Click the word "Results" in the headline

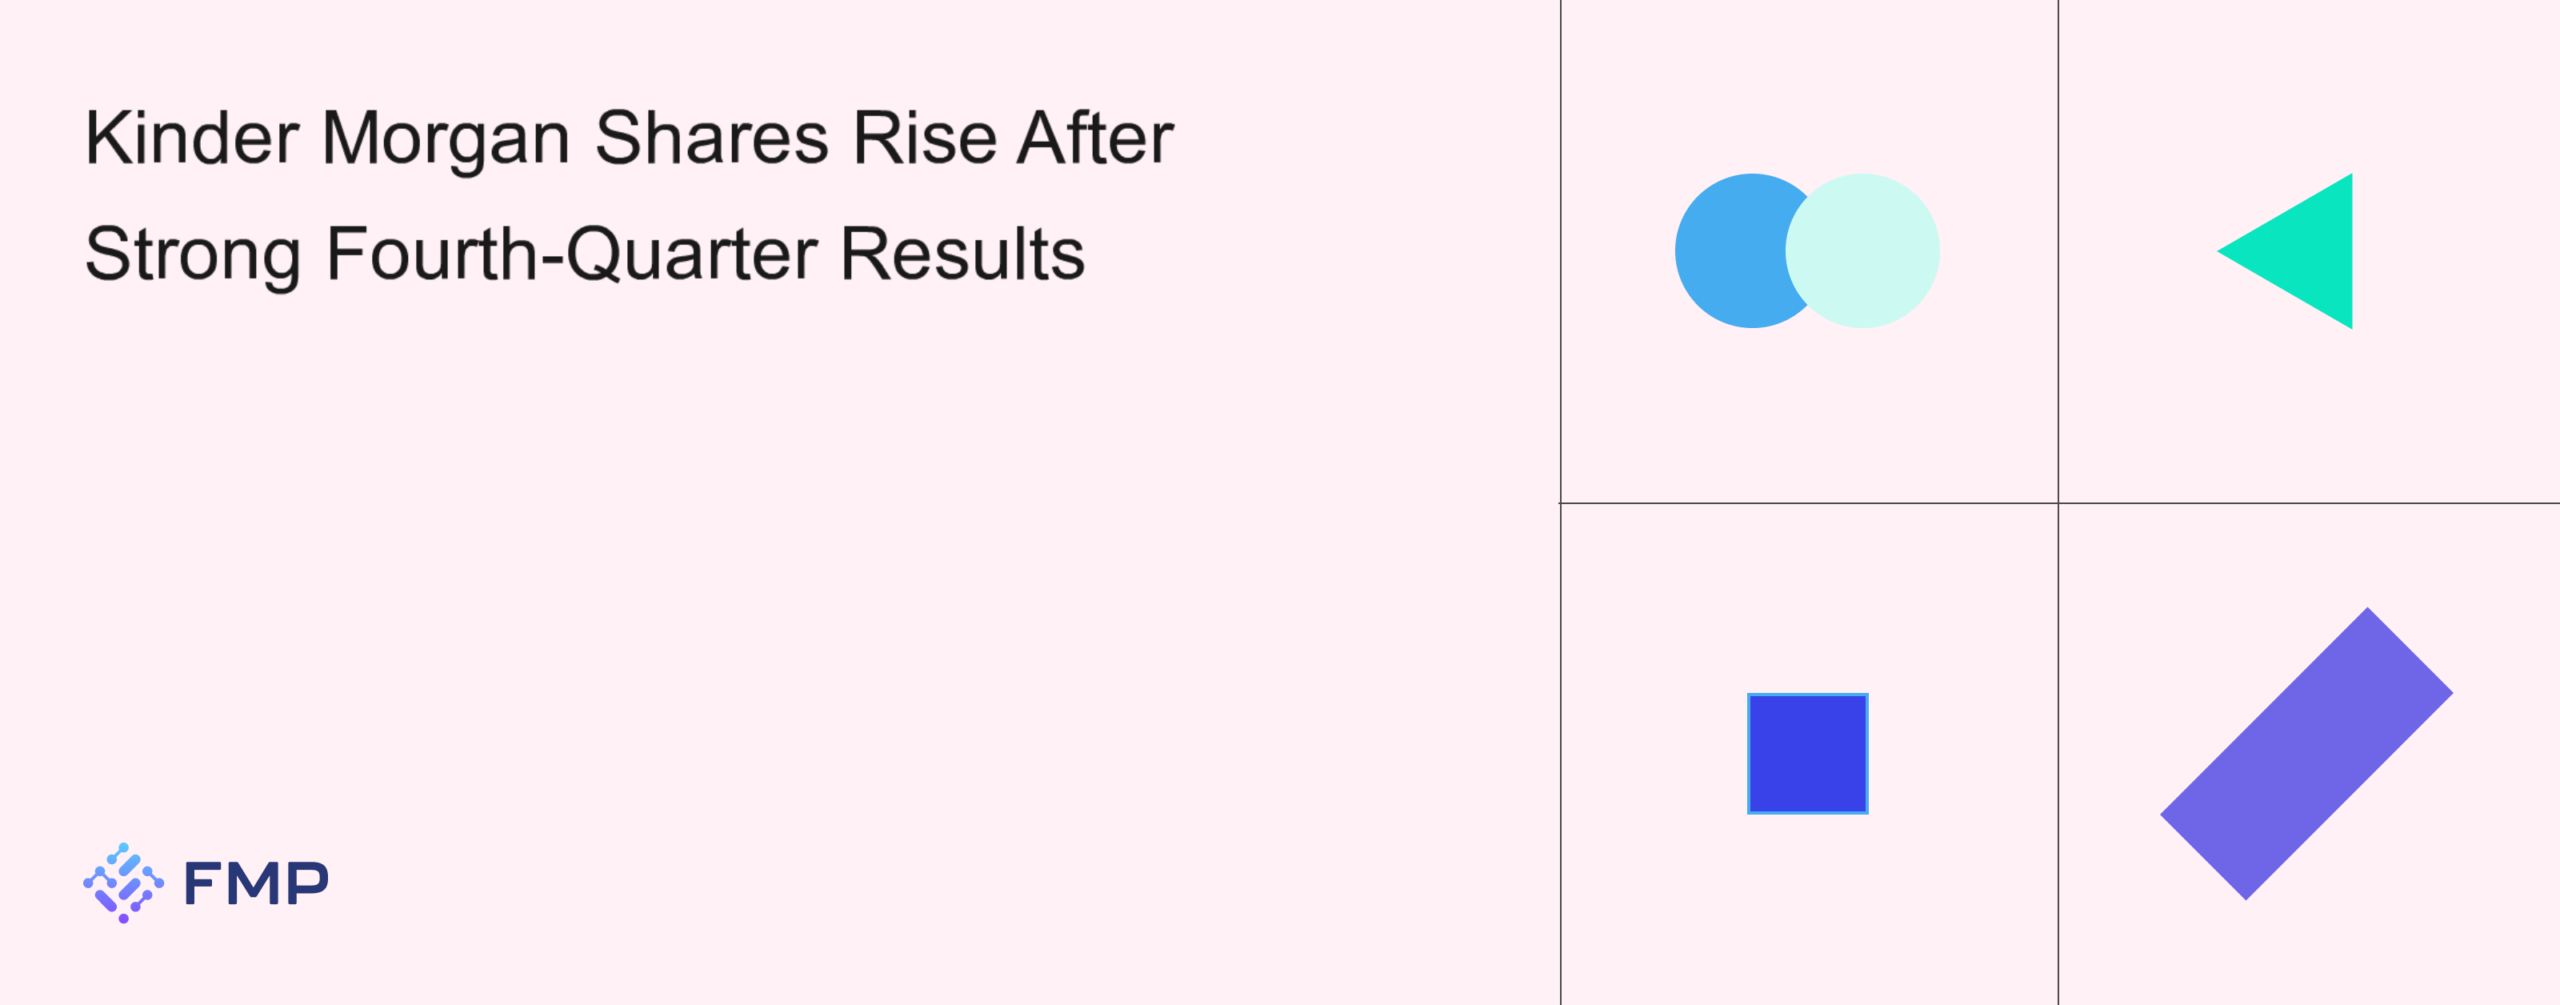[x=962, y=255]
